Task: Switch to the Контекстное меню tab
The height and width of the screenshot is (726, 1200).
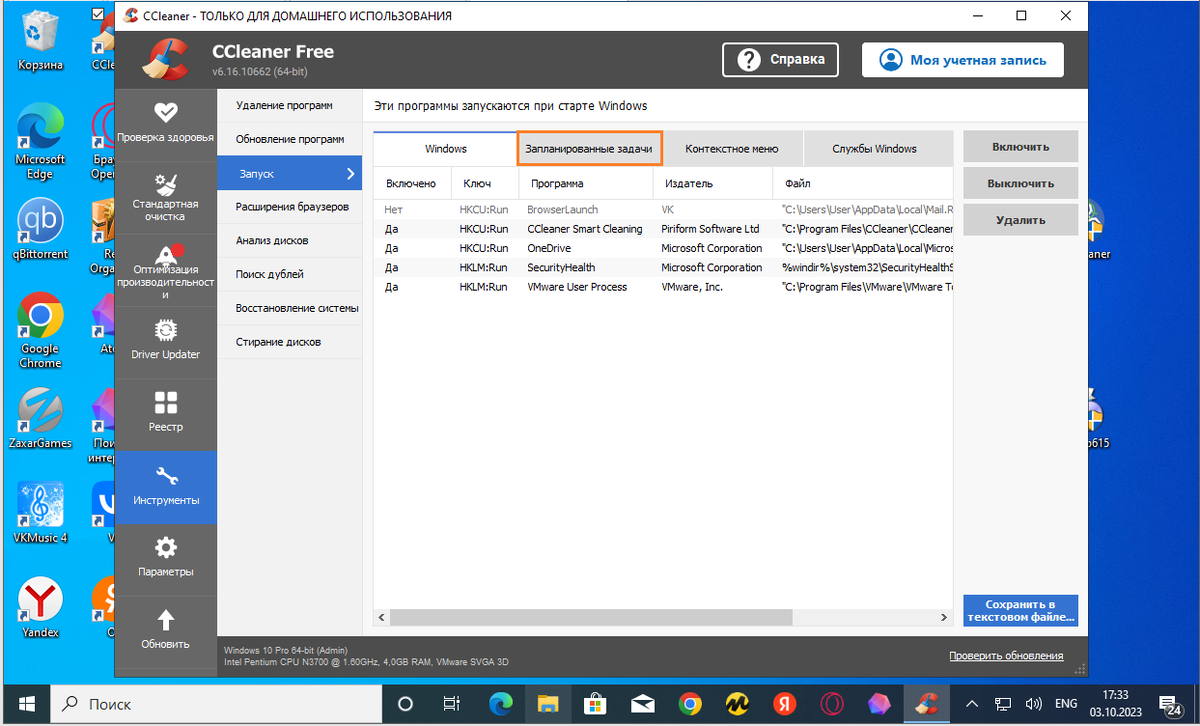Action: tap(732, 149)
